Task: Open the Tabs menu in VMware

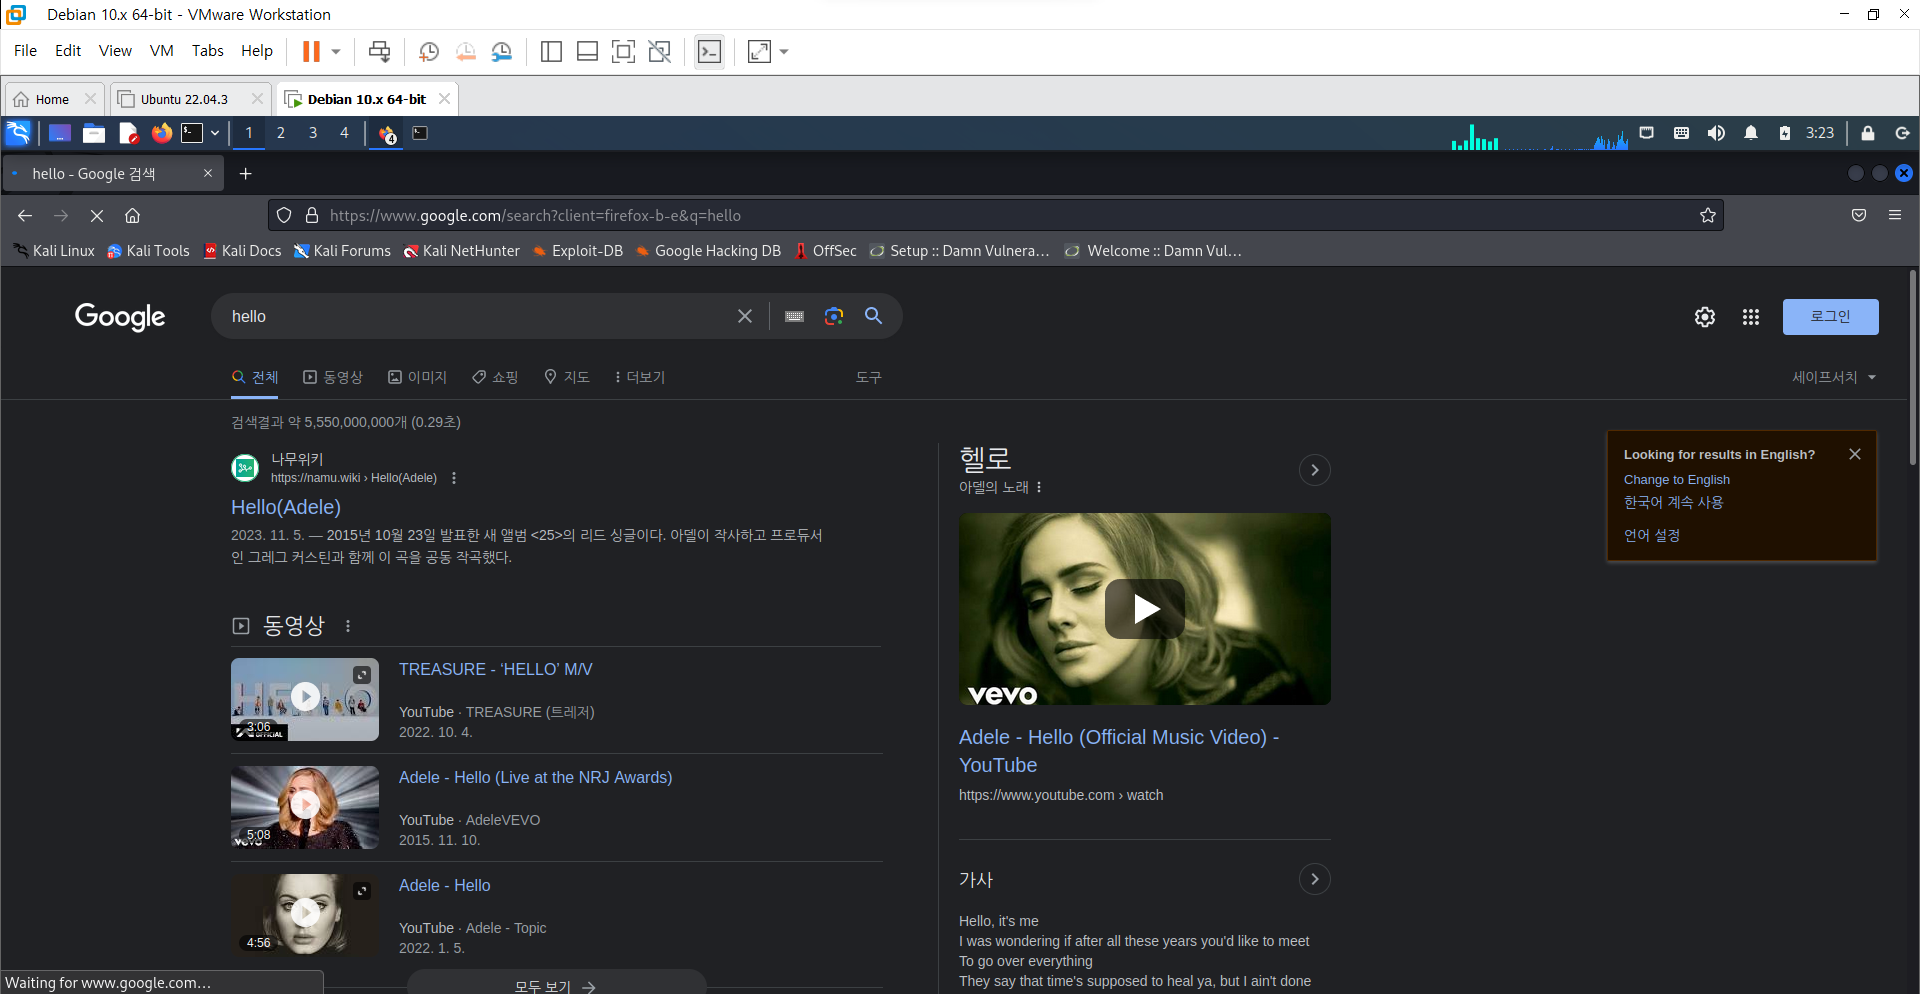Action: [208, 50]
